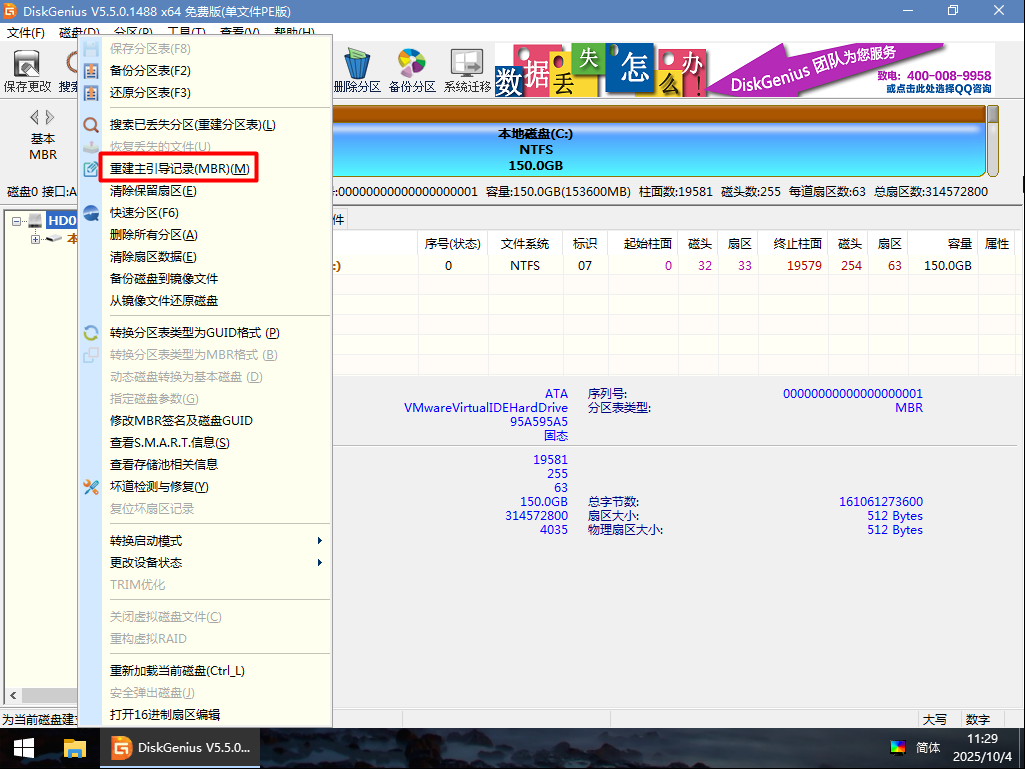Screen dimensions: 1025x769
Task: Go to previous disk arrow
Action: (34, 117)
